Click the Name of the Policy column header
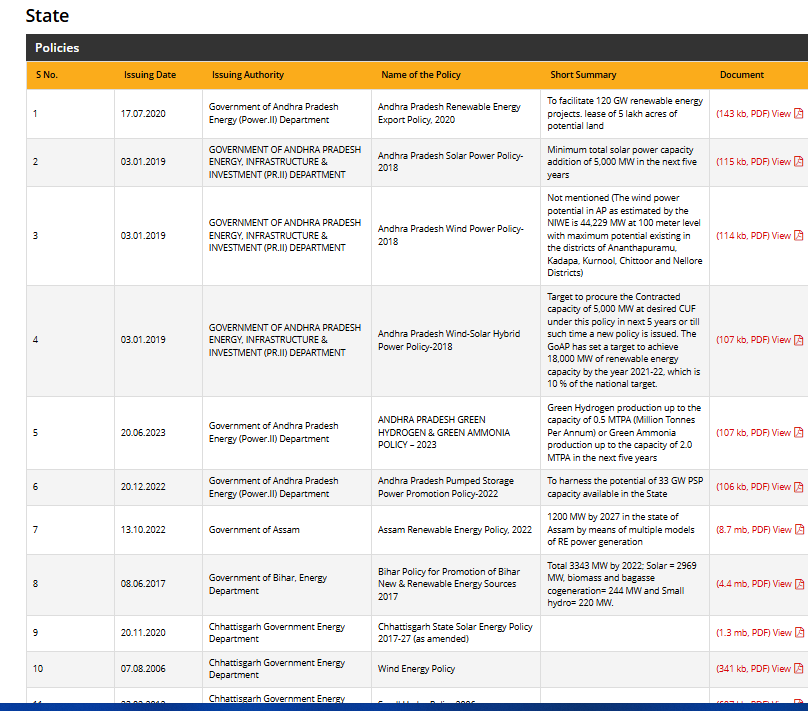 tap(421, 75)
